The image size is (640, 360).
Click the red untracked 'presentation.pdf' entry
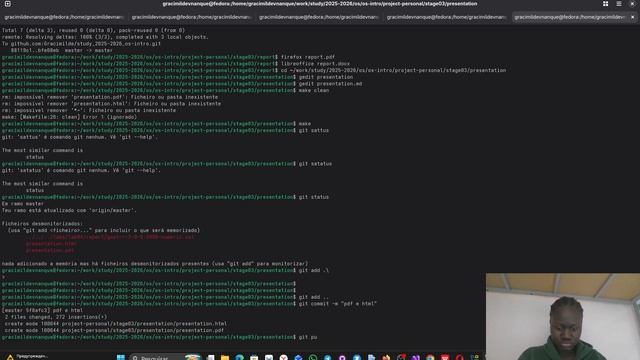[x=50, y=250]
